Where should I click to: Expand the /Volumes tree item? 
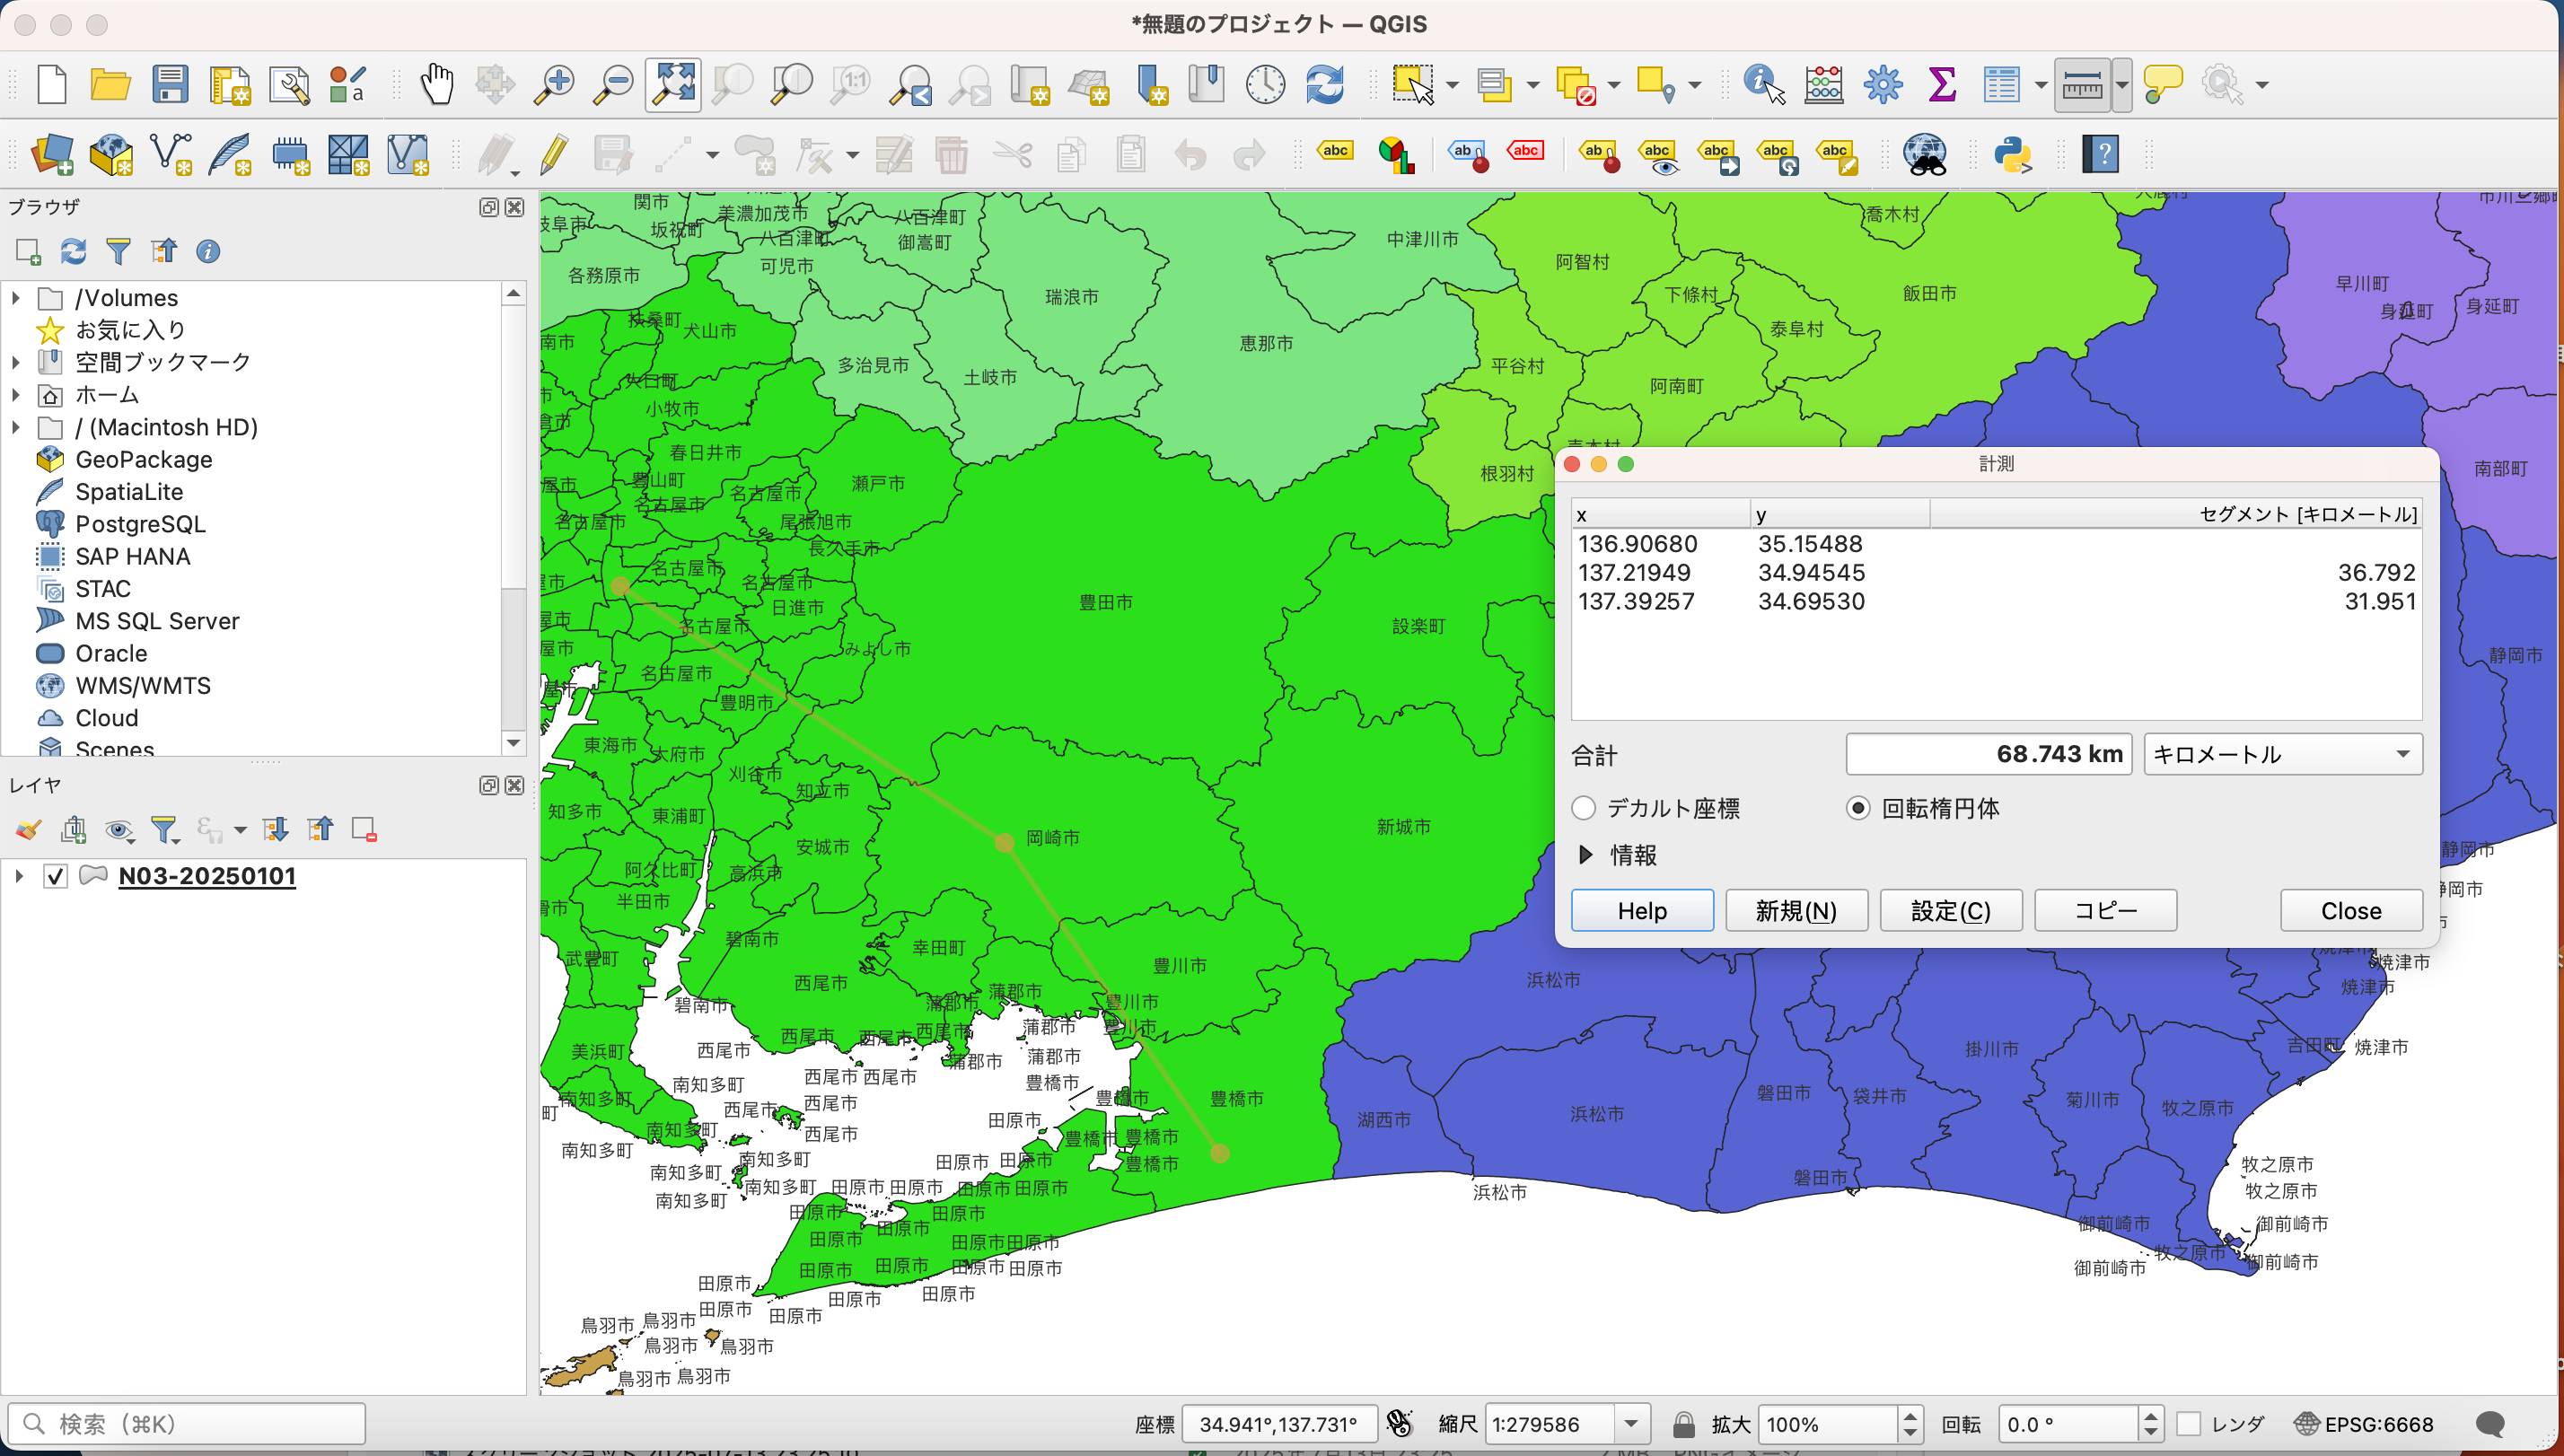point(15,298)
